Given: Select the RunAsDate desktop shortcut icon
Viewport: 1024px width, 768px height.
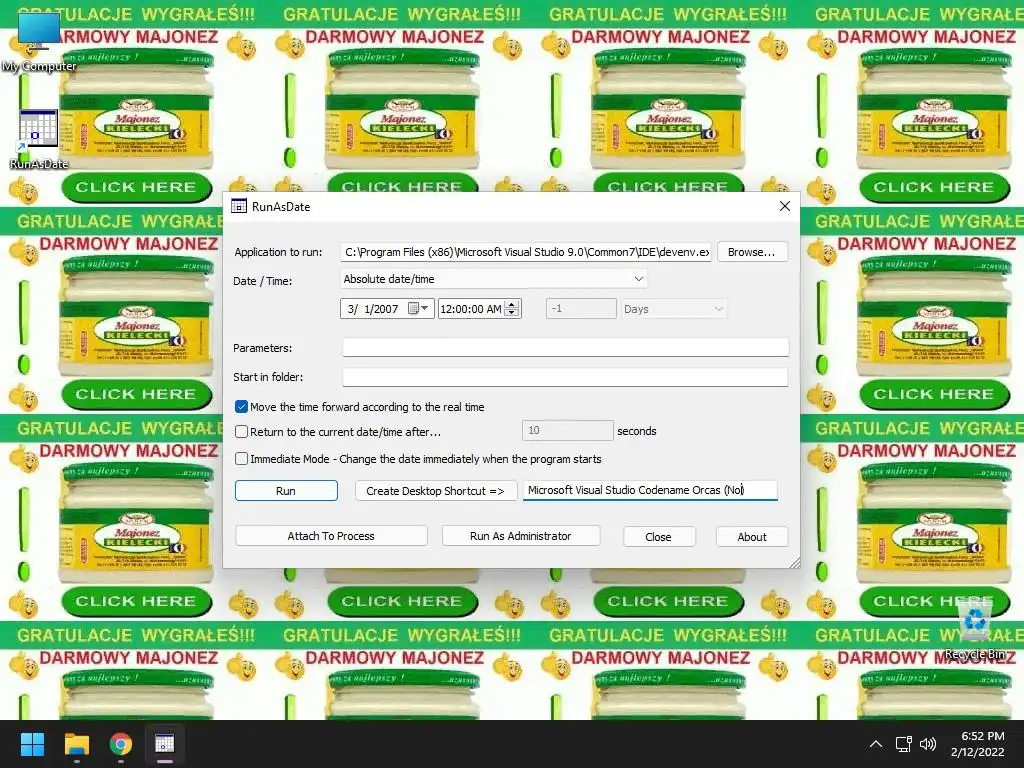Looking at the screenshot, I should click(x=38, y=138).
